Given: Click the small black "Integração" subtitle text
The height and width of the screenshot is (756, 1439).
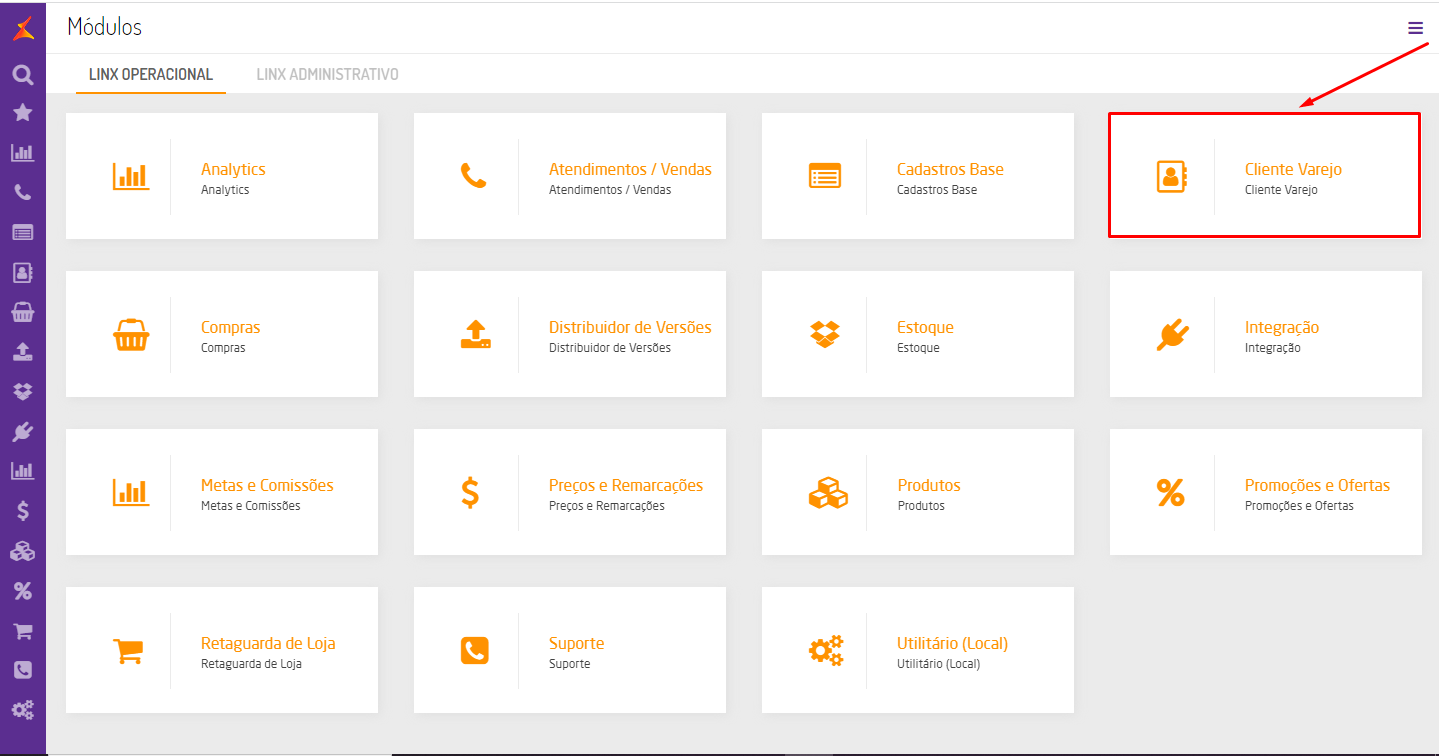Looking at the screenshot, I should coord(1273,348).
